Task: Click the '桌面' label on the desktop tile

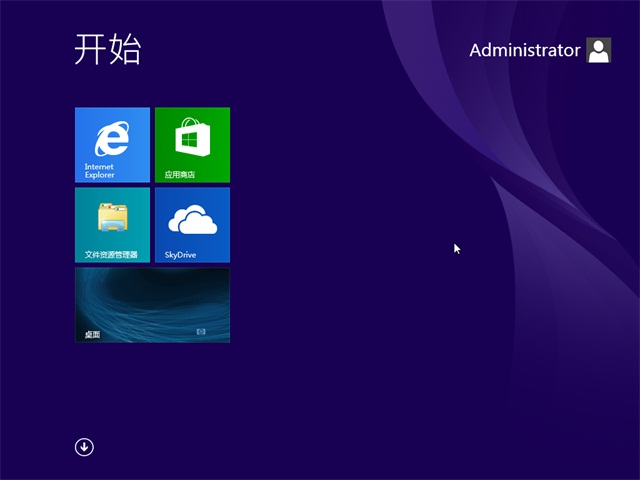Action: click(92, 335)
